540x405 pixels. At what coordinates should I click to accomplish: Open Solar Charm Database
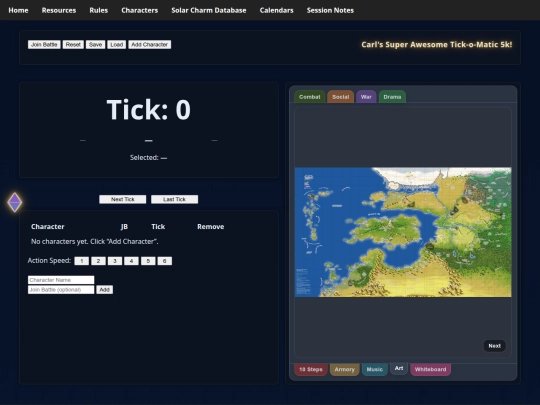coord(209,10)
